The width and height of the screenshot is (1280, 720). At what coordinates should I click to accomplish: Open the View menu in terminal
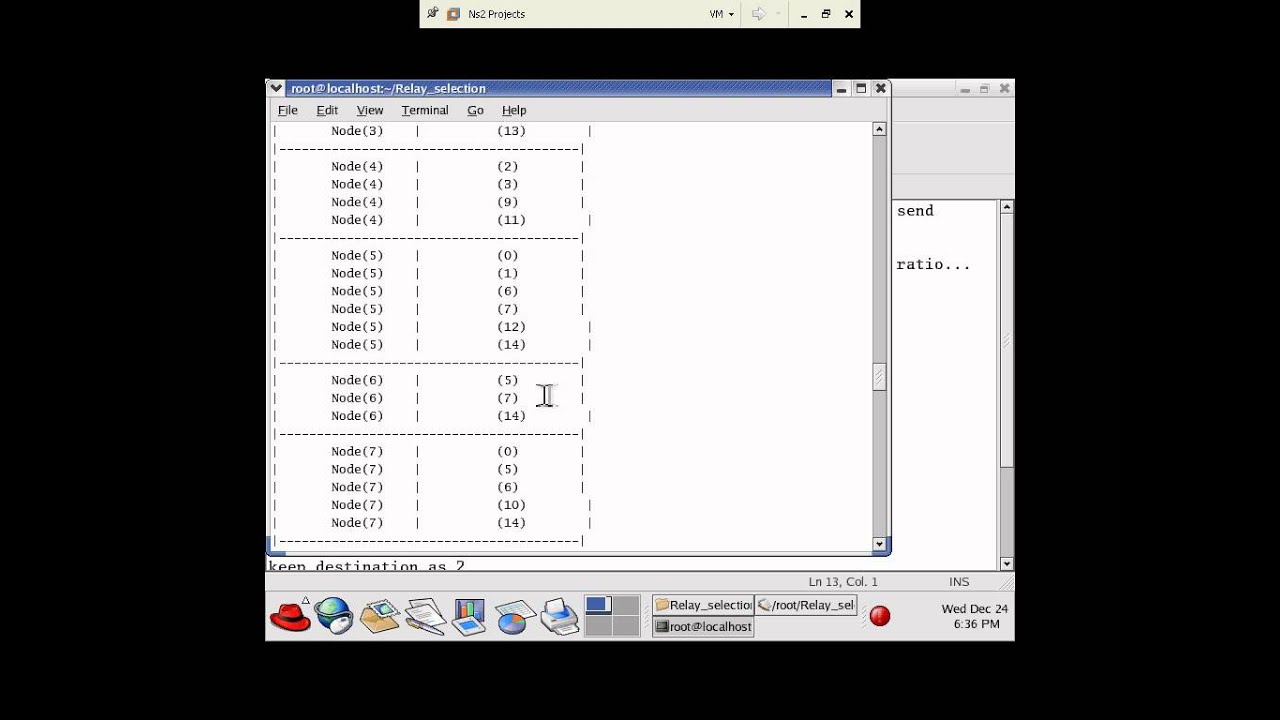[370, 110]
